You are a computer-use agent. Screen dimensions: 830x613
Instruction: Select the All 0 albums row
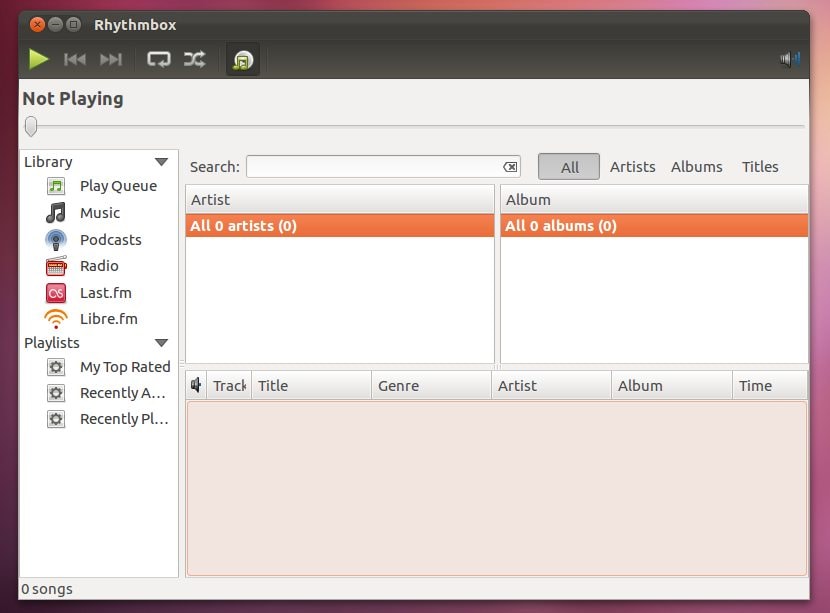click(654, 226)
